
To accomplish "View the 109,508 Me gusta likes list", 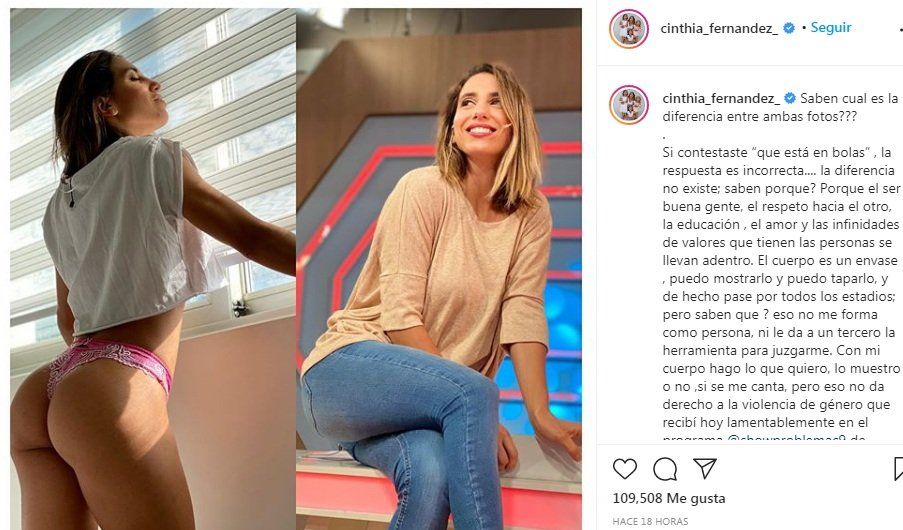I will pos(669,498).
